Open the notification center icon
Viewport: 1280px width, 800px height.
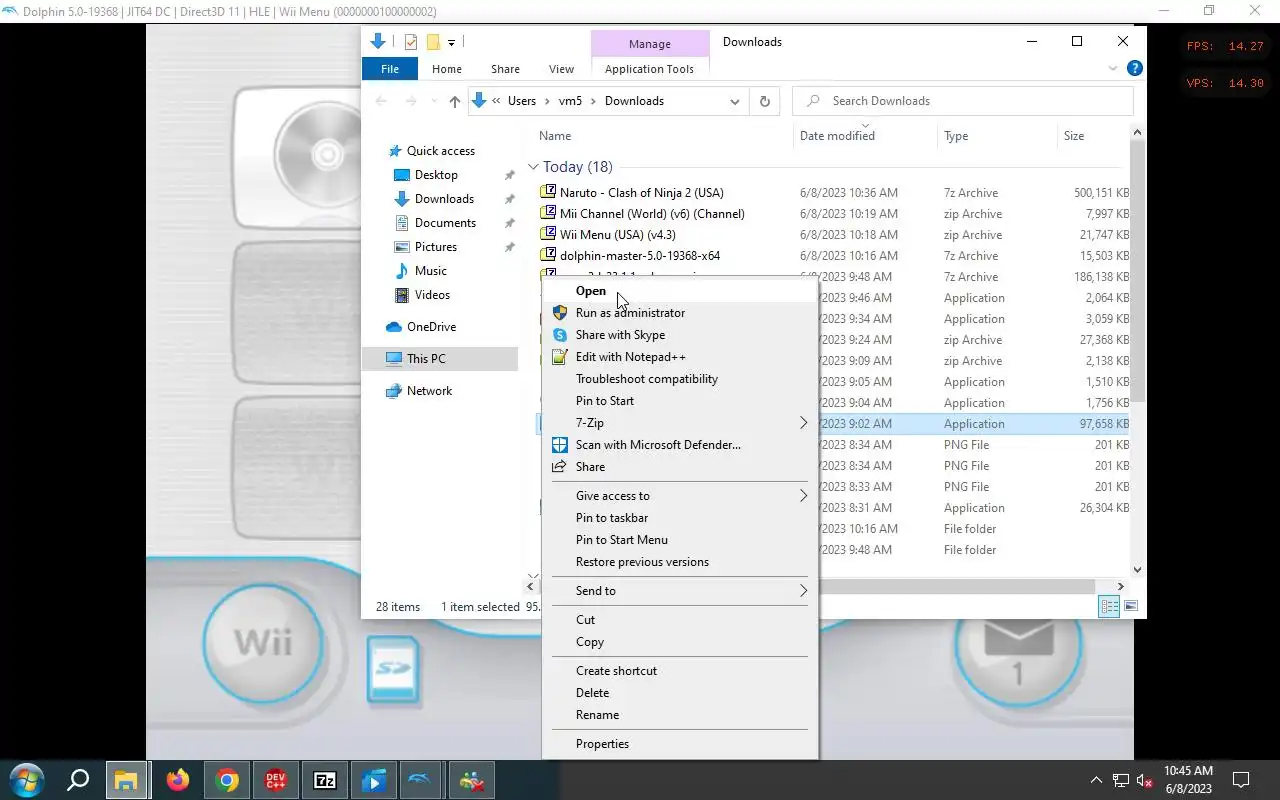1241,780
